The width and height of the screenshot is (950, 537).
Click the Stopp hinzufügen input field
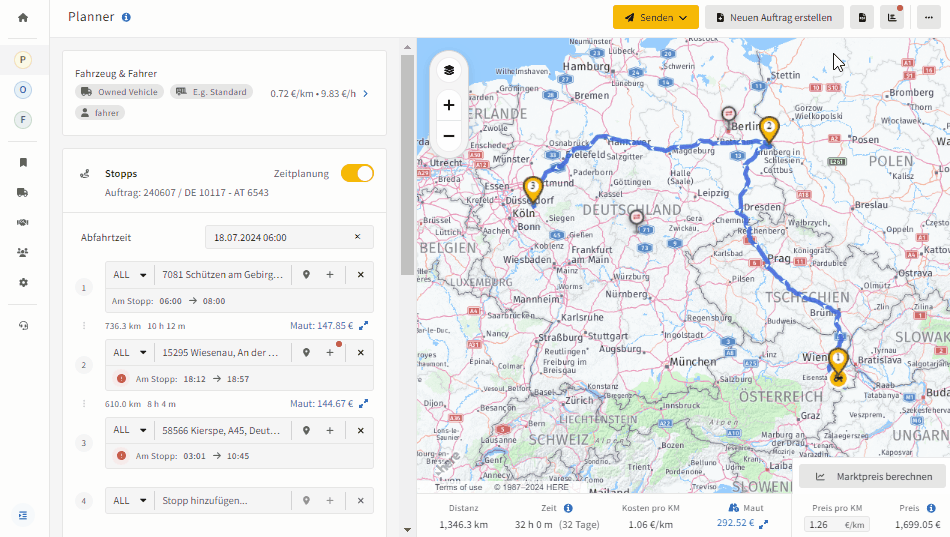tap(222, 501)
